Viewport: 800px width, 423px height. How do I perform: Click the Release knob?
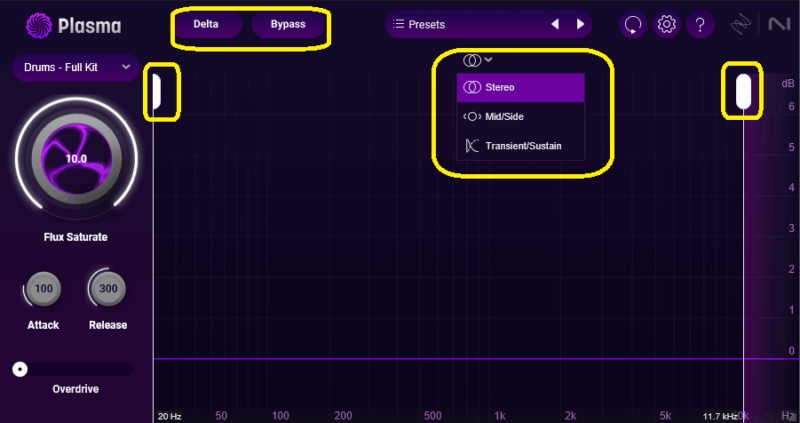(x=107, y=290)
